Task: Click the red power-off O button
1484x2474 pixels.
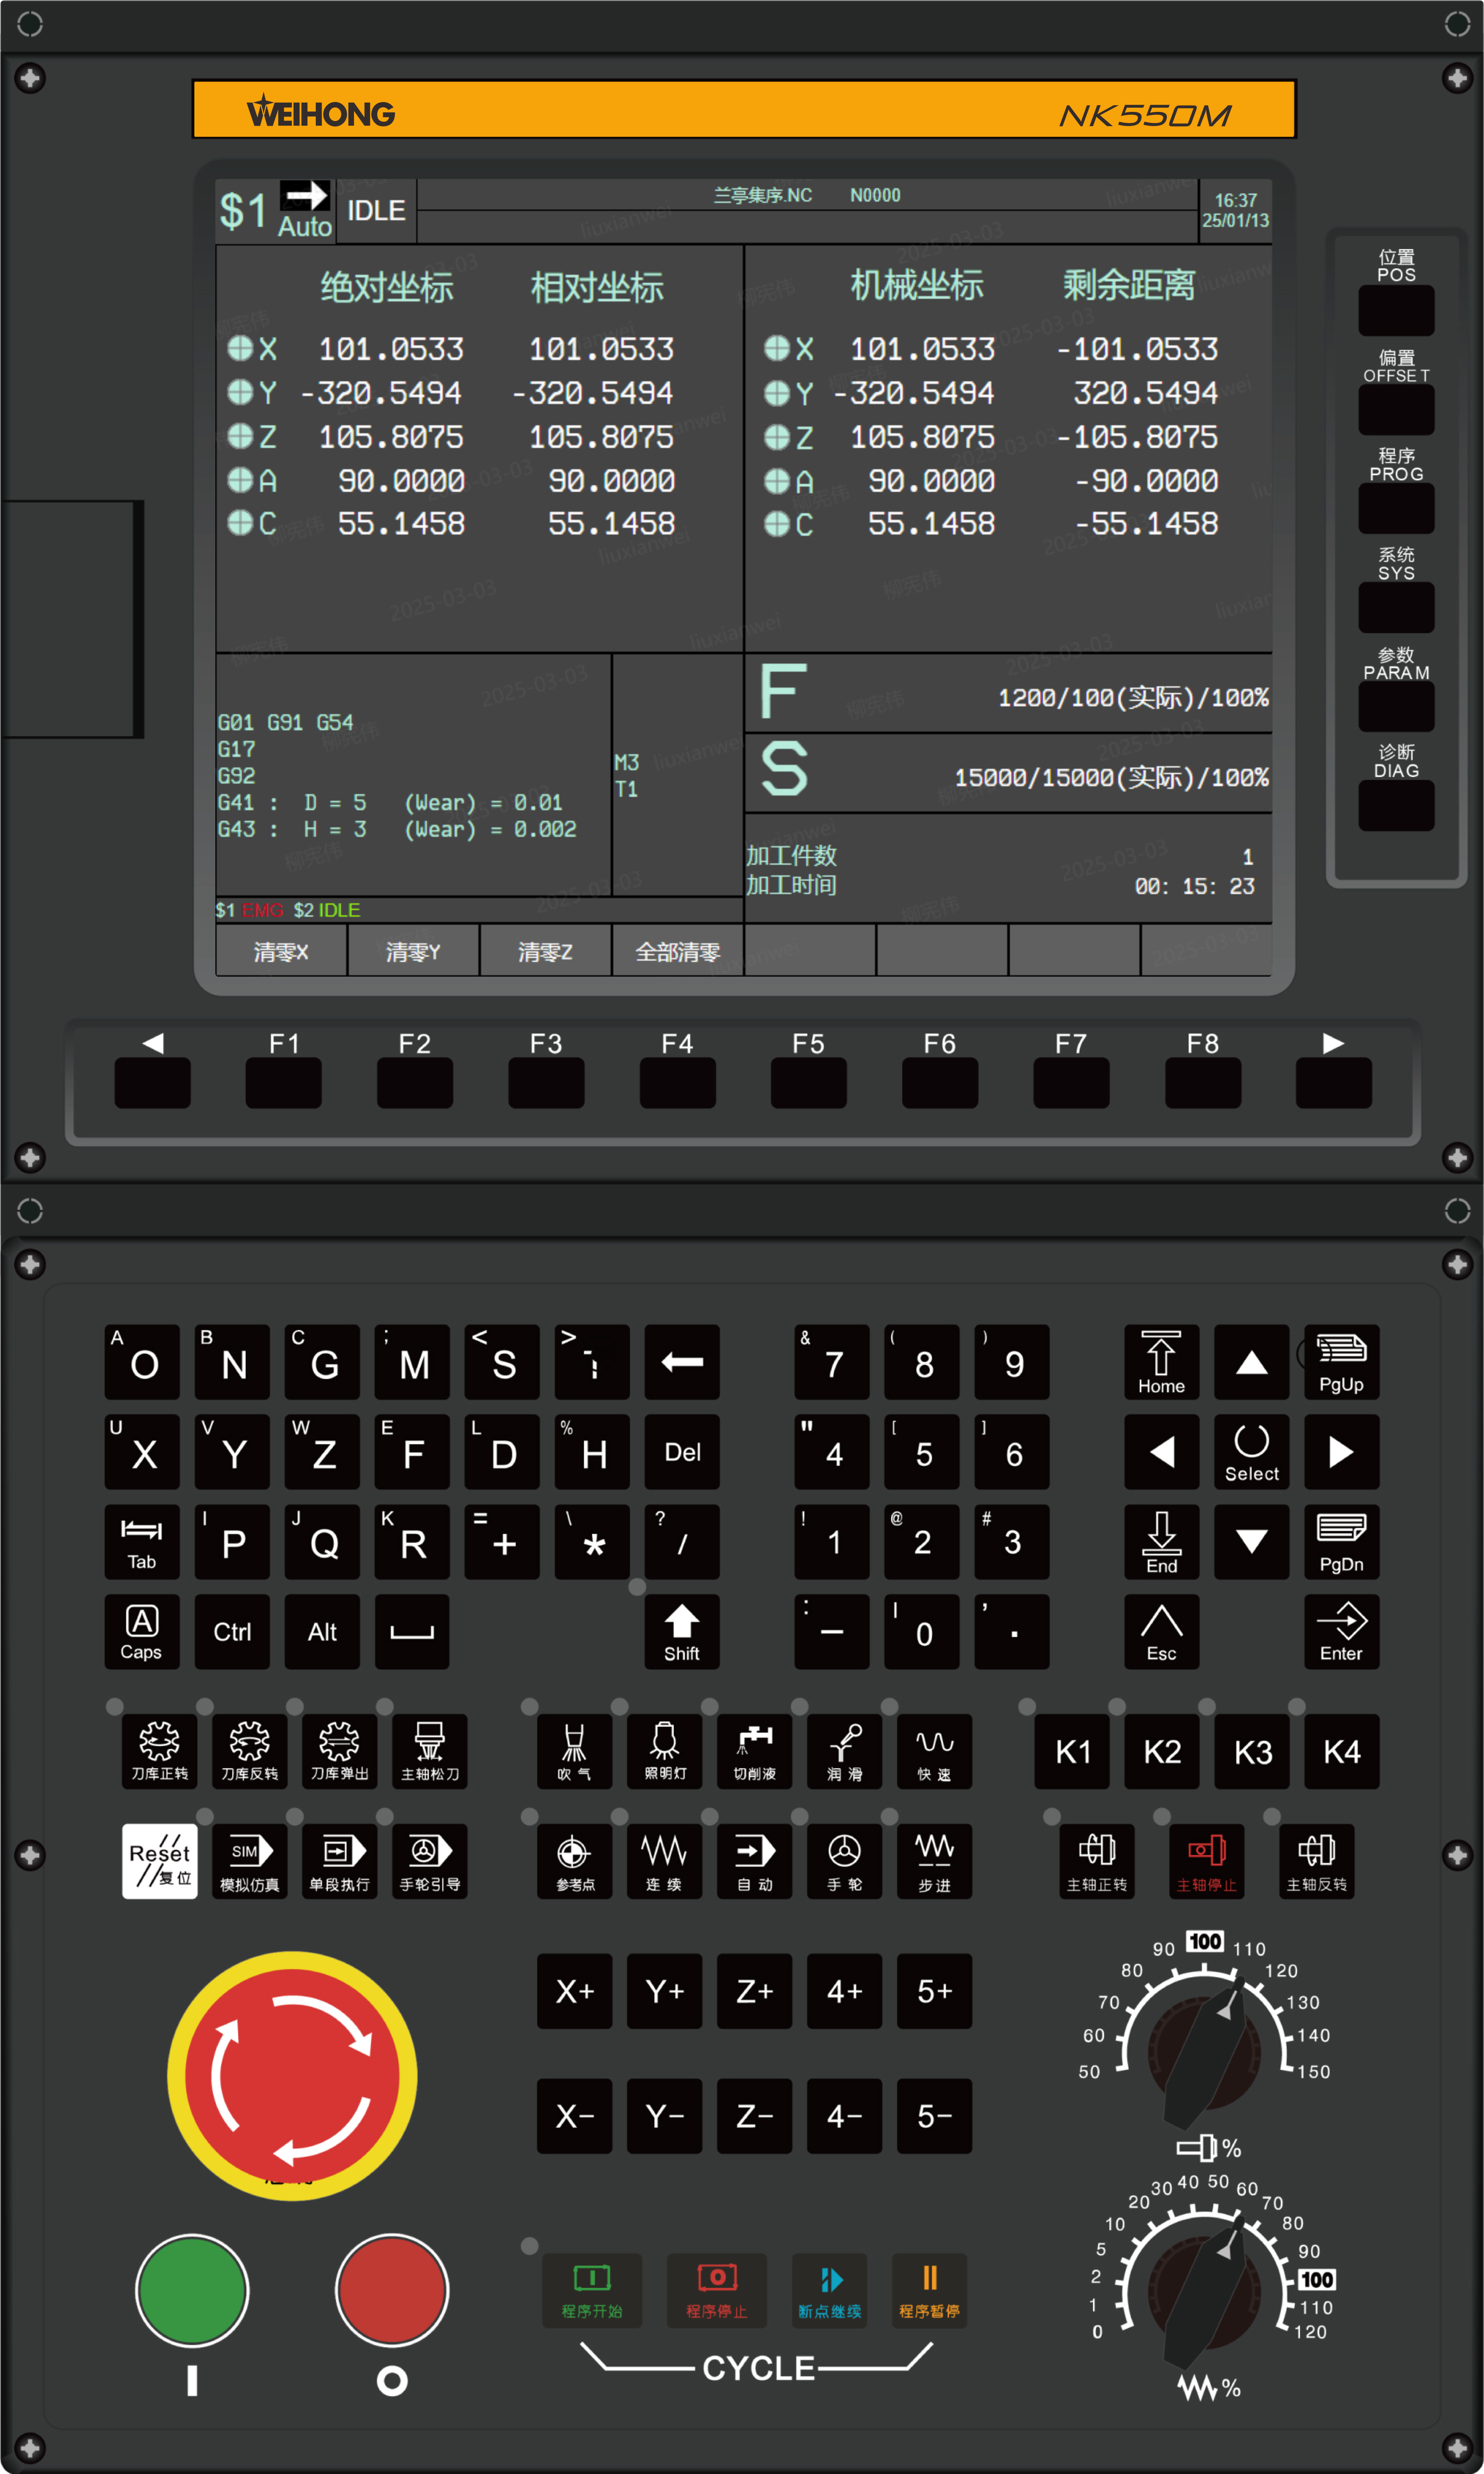Action: (392, 2290)
